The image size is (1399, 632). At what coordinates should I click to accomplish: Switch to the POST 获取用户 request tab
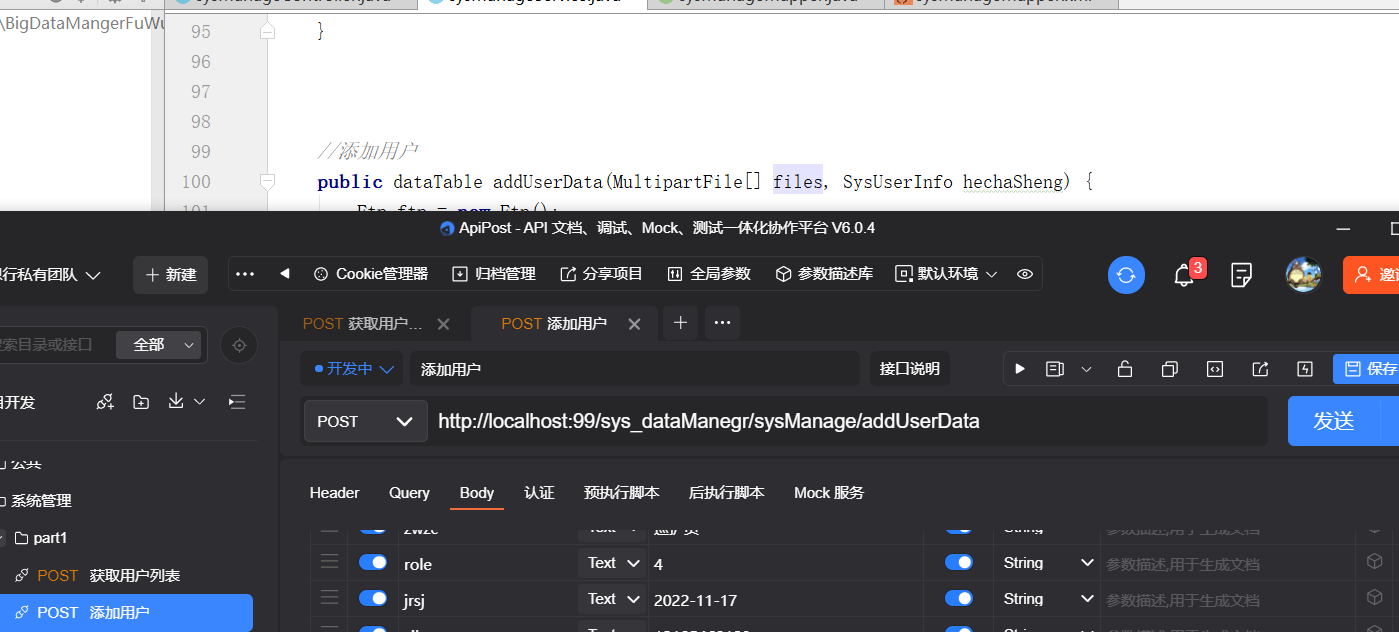(363, 324)
